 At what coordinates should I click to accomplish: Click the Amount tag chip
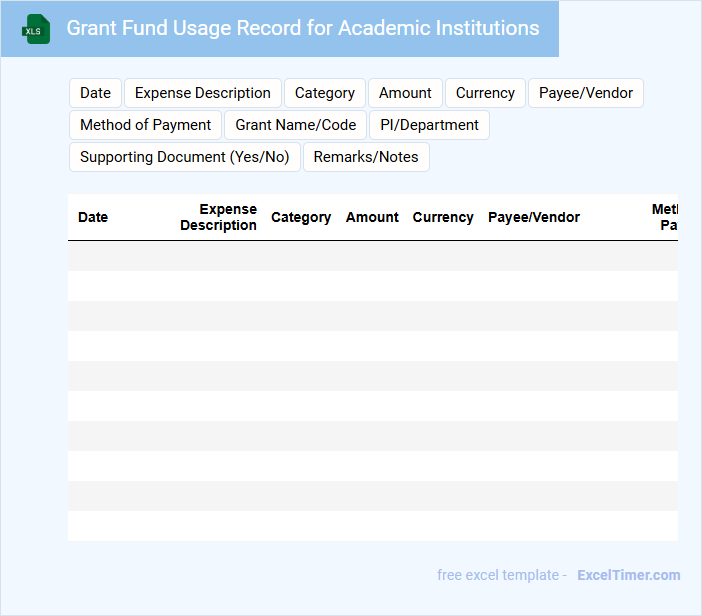[x=405, y=93]
